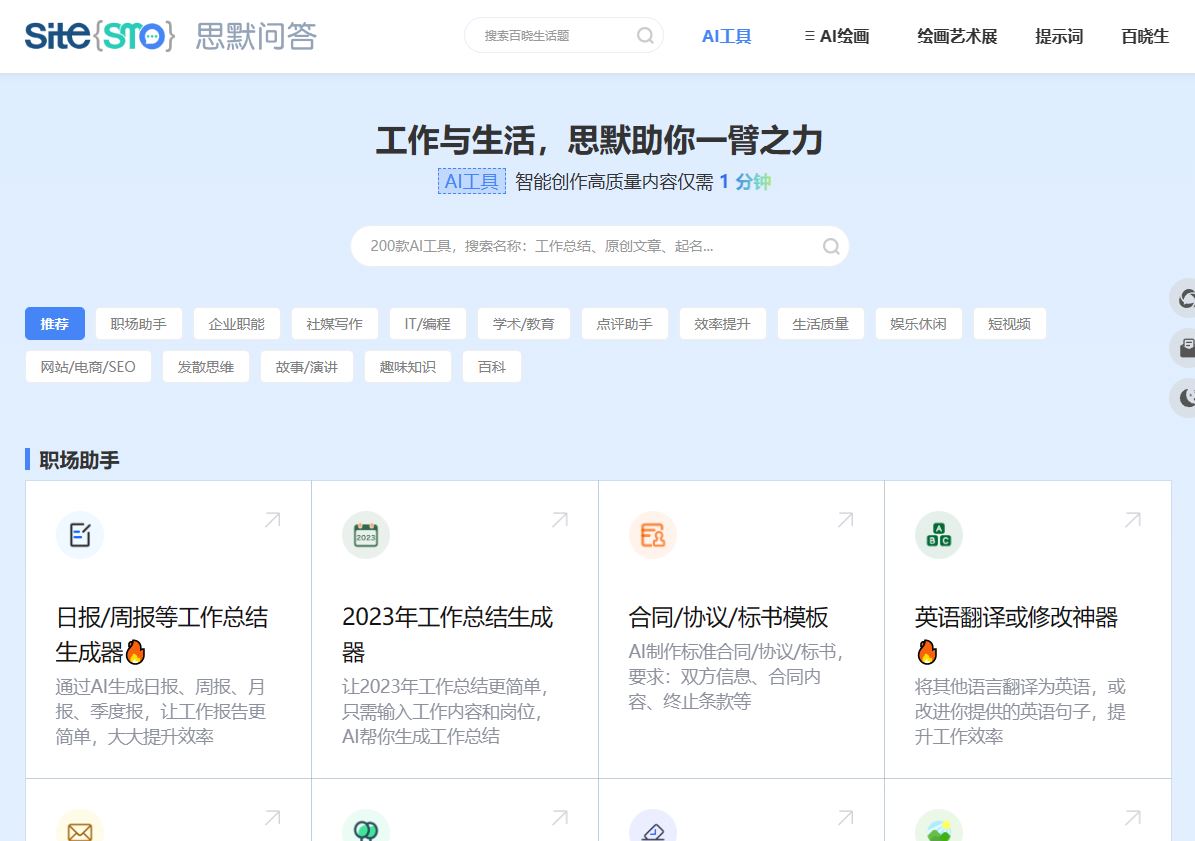The width and height of the screenshot is (1195, 841).
Task: Click description 让2023年工作总结更简单
Action: coord(445,711)
